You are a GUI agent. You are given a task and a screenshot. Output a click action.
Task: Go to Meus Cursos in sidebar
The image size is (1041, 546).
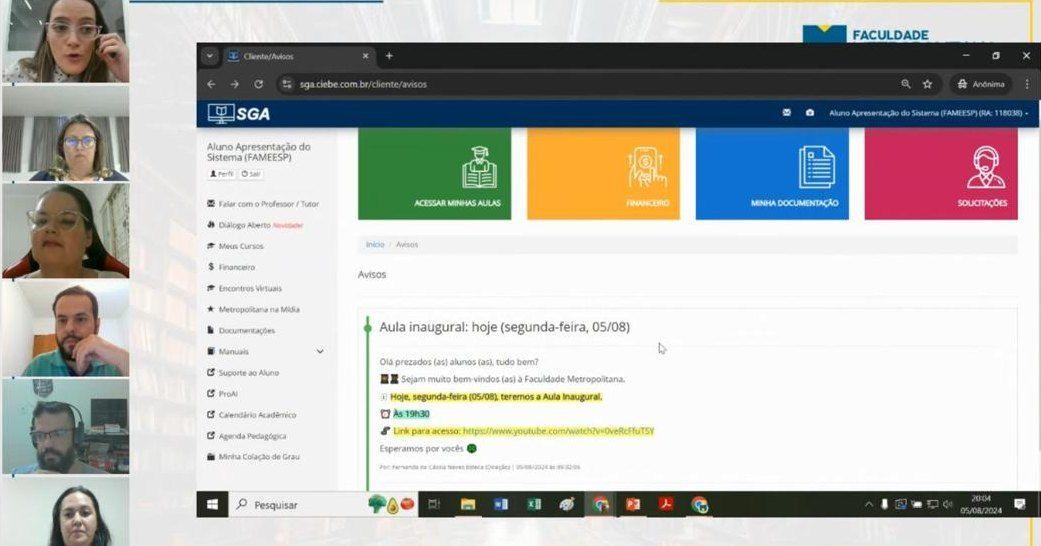pyautogui.click(x=235, y=246)
